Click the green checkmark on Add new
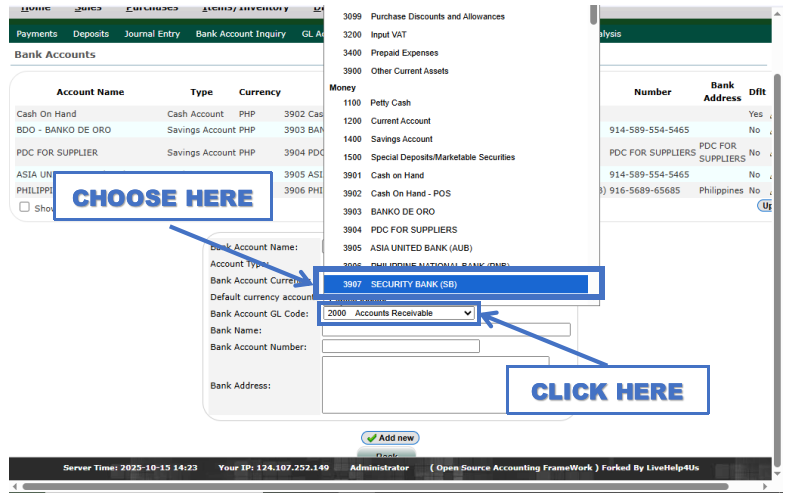Image resolution: width=796 pixels, height=501 pixels. click(371, 438)
